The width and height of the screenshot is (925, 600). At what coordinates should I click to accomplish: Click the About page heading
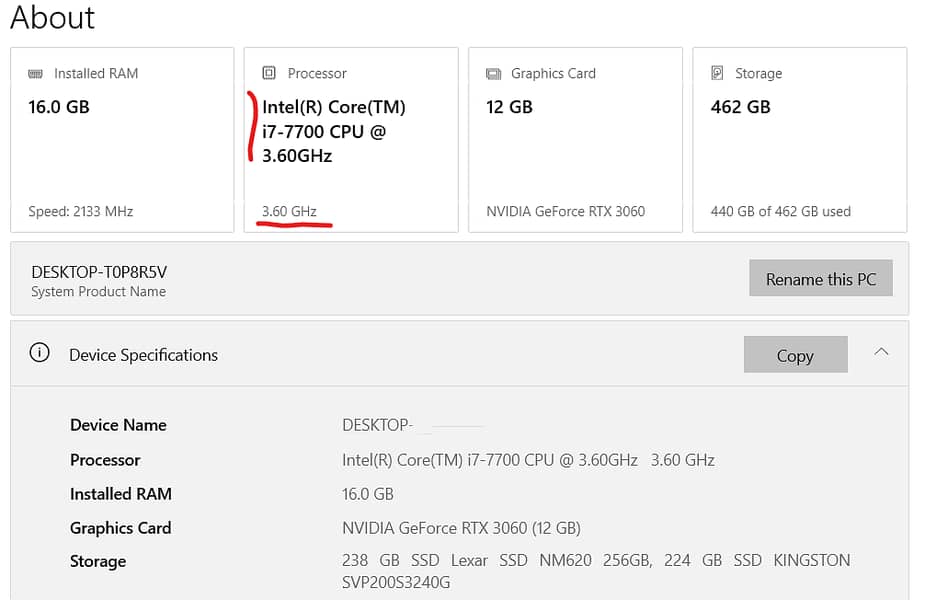point(52,17)
